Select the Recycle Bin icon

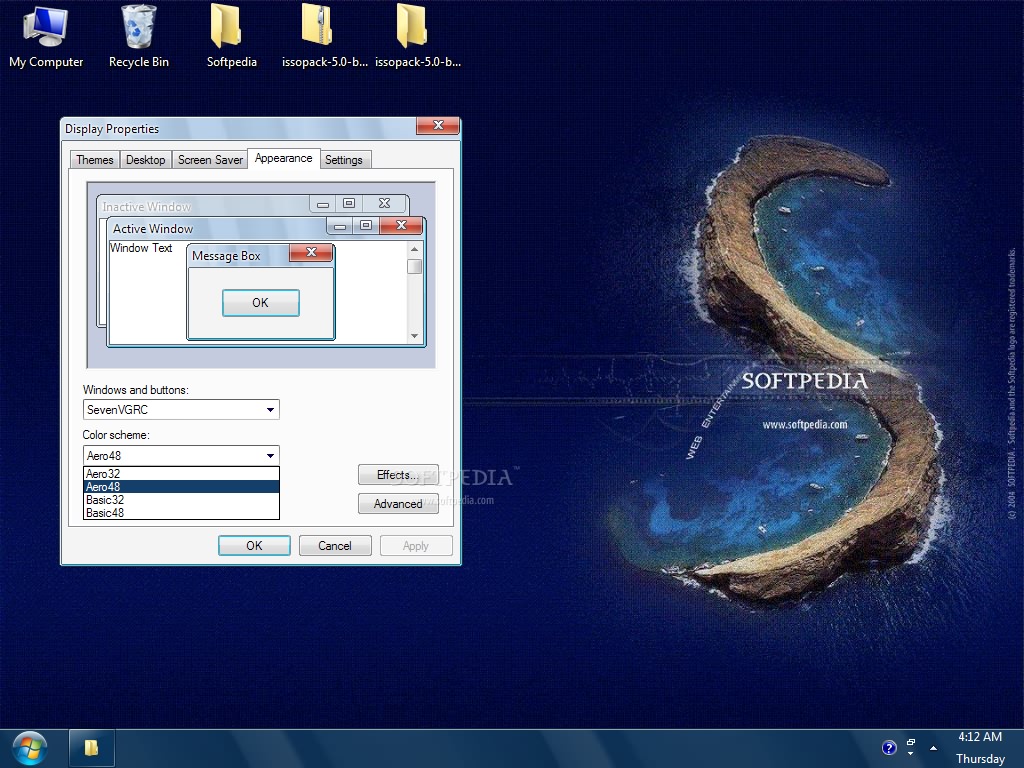coord(138,36)
